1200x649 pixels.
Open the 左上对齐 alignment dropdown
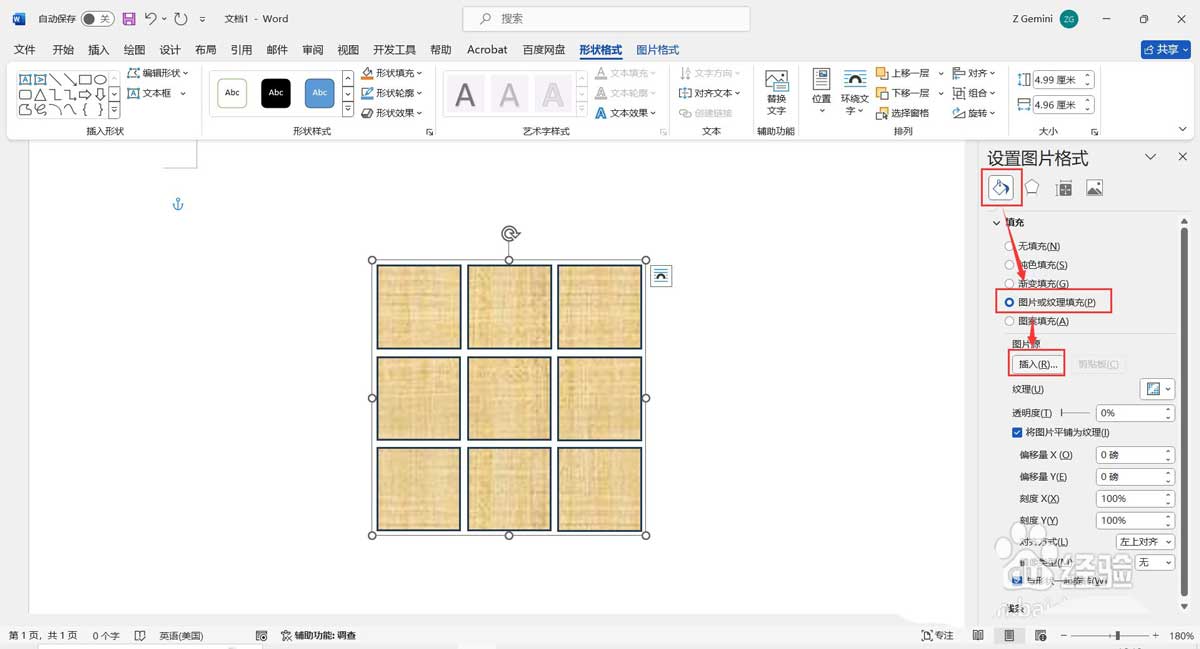tap(1143, 541)
